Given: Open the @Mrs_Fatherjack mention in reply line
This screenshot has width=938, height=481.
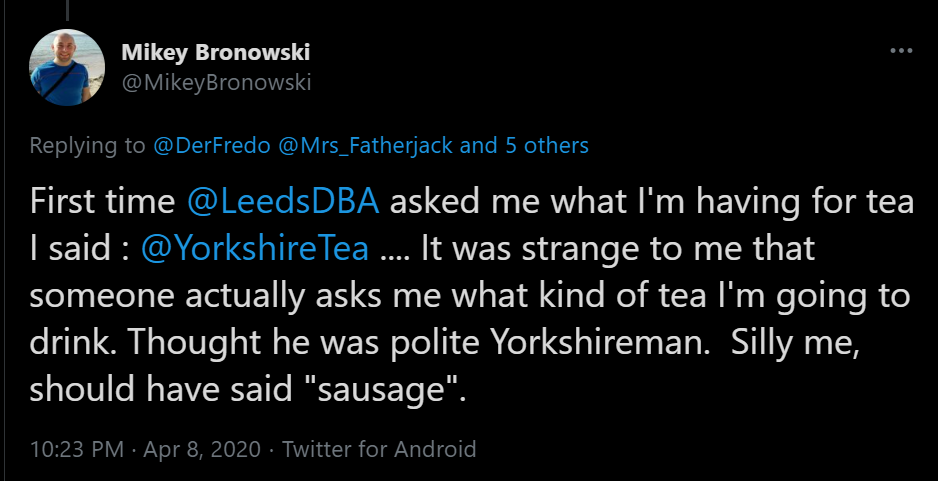Looking at the screenshot, I should point(366,145).
